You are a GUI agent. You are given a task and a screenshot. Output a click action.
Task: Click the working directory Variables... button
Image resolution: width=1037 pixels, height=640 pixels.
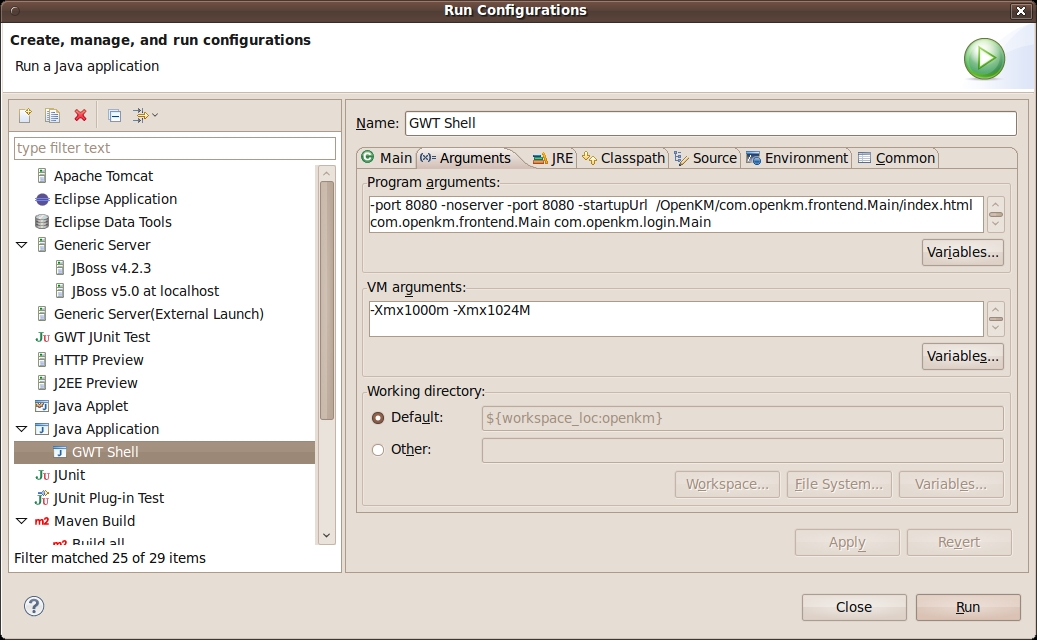[x=950, y=485]
